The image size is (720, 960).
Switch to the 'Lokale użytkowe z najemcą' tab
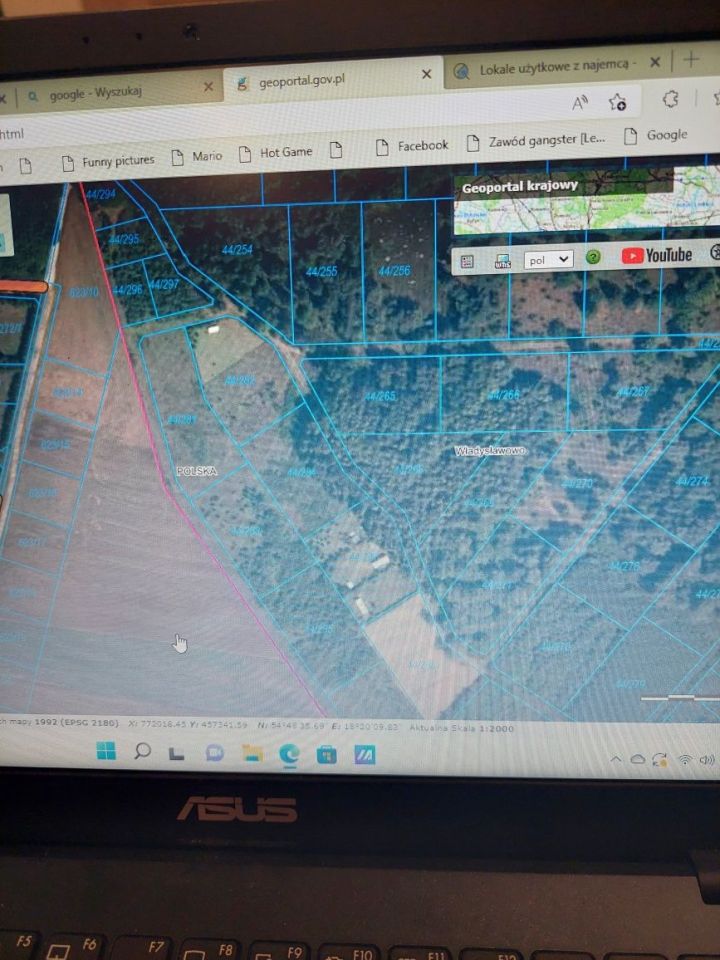click(x=558, y=67)
